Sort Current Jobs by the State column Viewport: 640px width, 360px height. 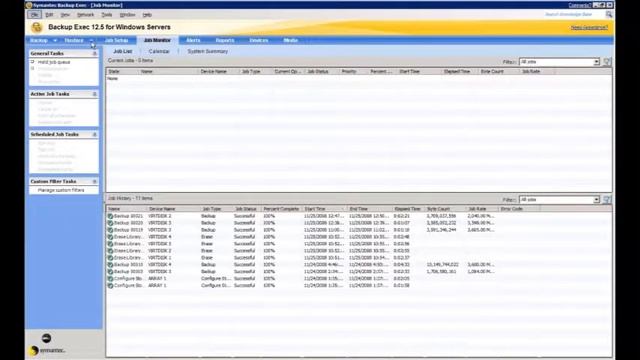point(122,71)
